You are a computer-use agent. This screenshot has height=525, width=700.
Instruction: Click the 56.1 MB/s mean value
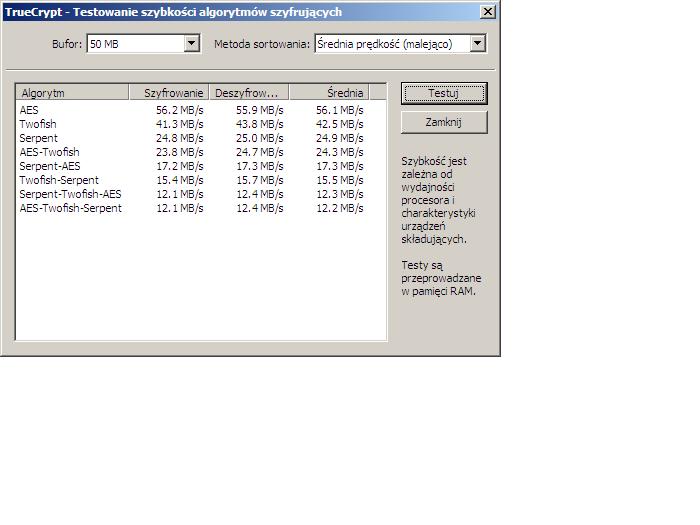point(340,110)
